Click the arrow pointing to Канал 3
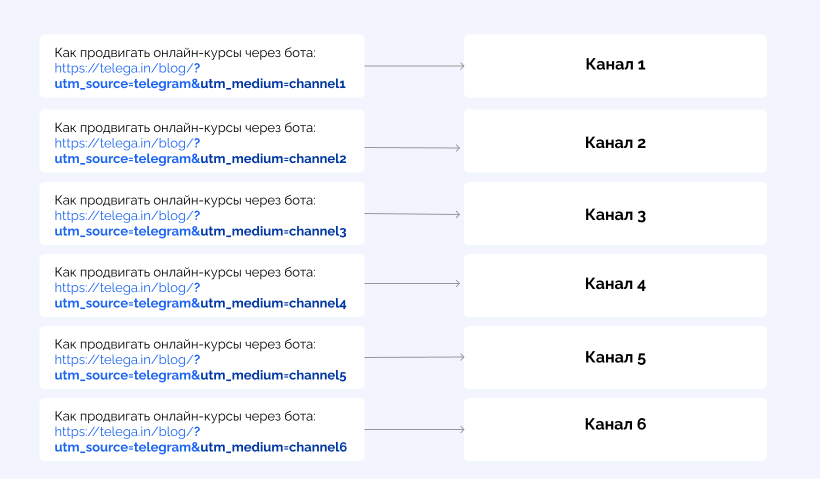The image size is (821, 479). click(413, 214)
